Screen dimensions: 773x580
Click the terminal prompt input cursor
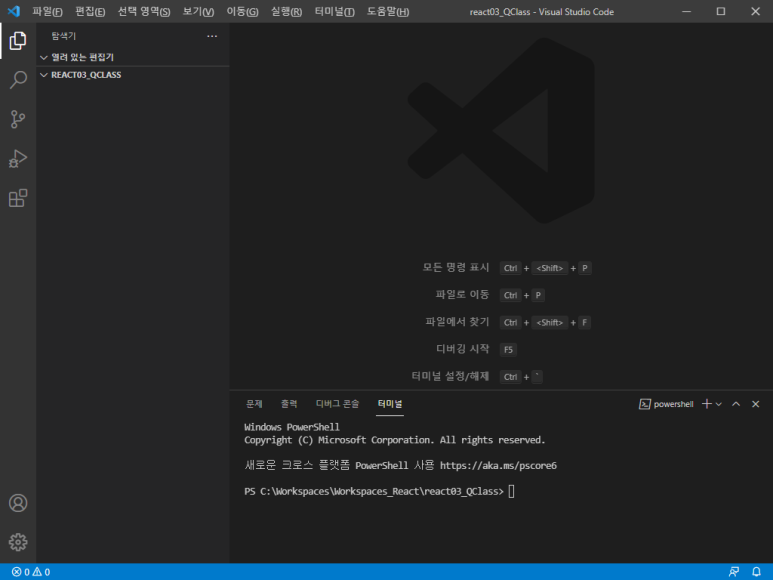coord(511,491)
